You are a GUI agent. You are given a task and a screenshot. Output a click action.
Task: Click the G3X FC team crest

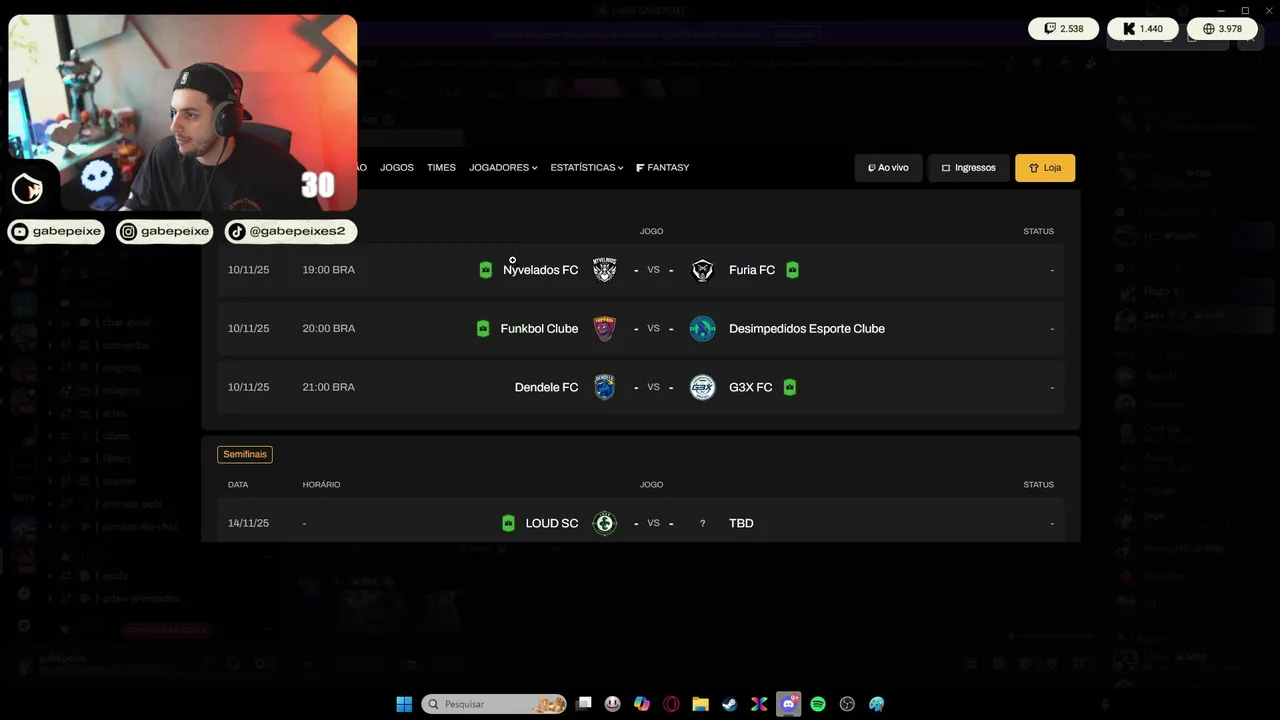click(703, 387)
